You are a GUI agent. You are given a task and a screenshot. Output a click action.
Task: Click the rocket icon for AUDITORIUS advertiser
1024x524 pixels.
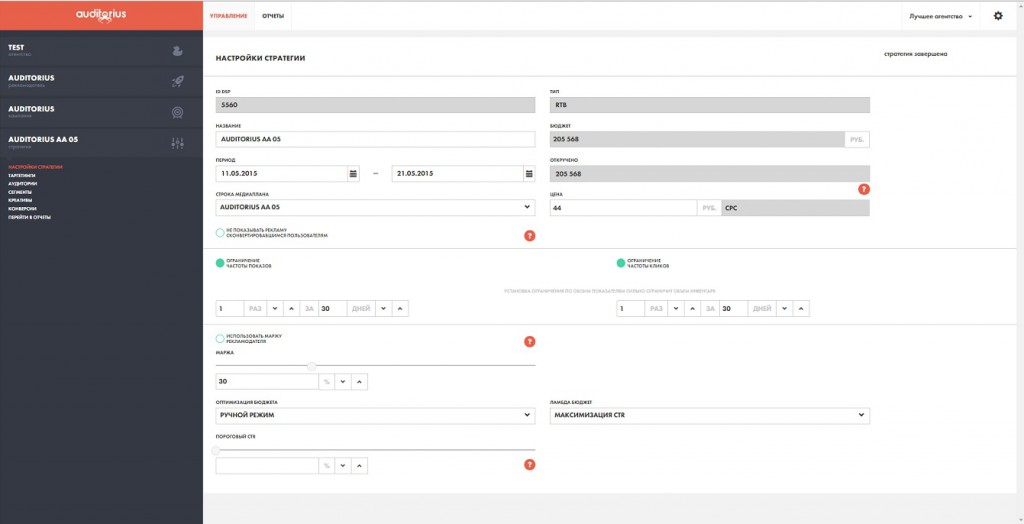[177, 81]
